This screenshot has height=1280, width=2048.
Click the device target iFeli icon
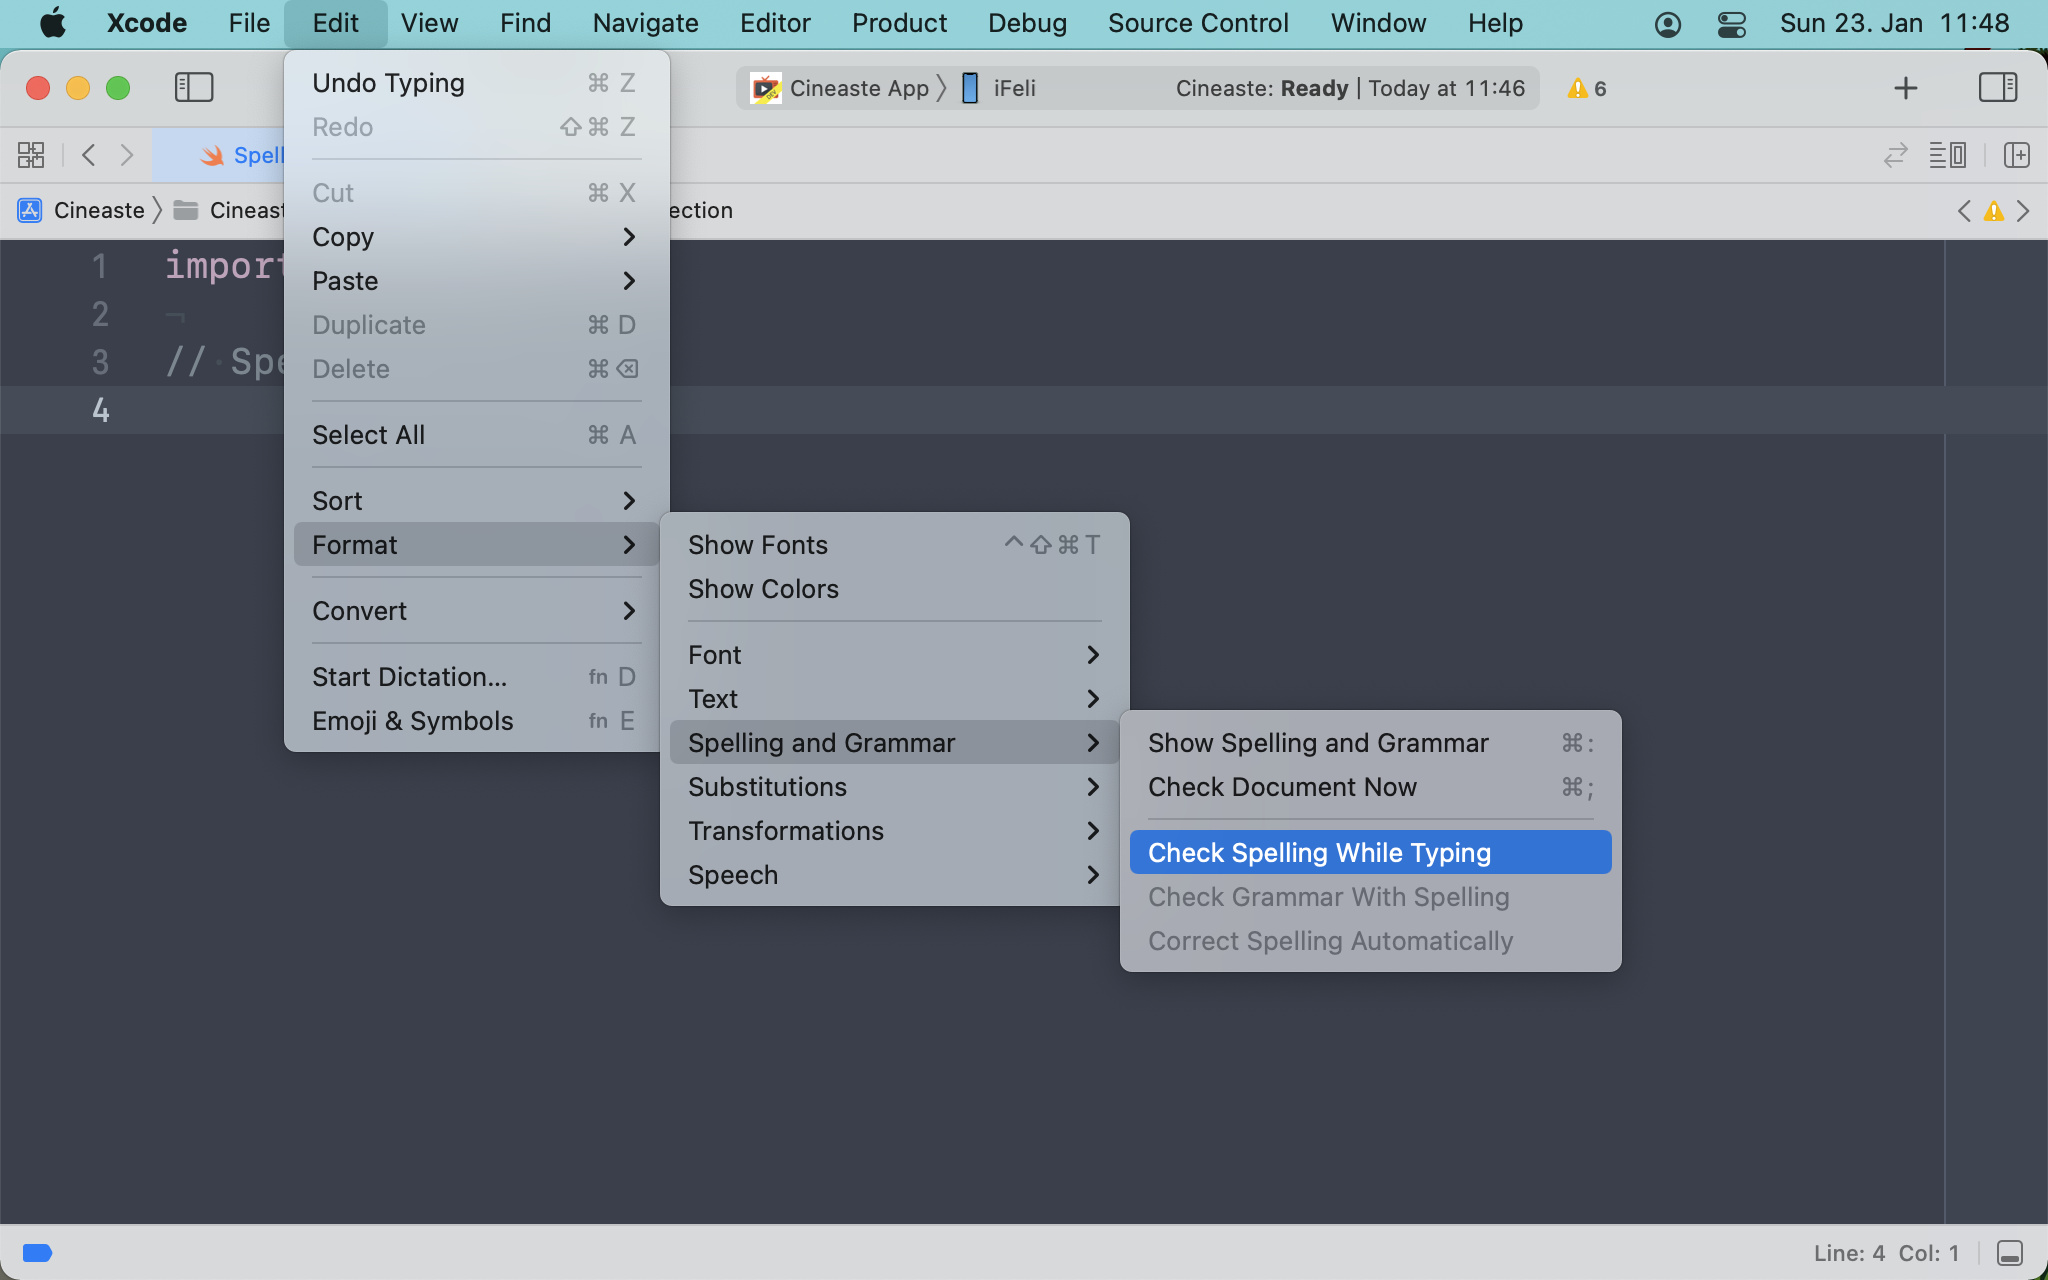[x=969, y=87]
